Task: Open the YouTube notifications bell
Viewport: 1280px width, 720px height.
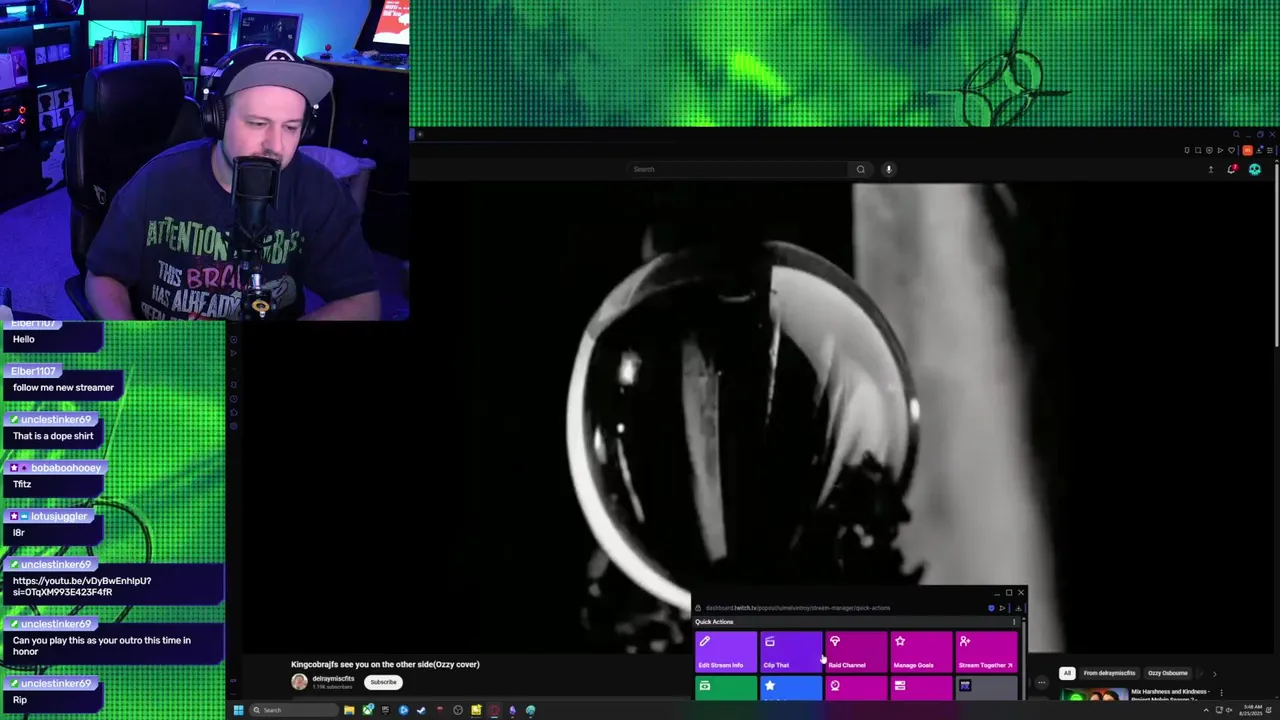Action: [x=1231, y=169]
